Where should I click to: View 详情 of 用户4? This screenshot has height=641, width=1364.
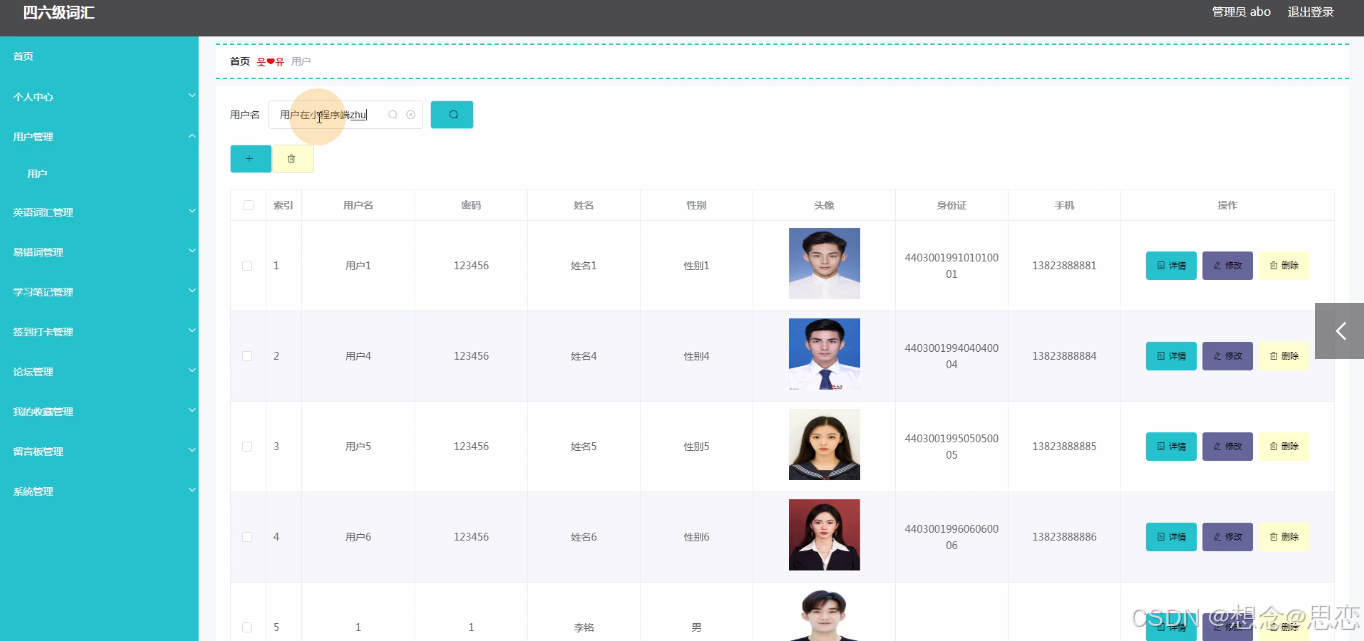[1171, 356]
